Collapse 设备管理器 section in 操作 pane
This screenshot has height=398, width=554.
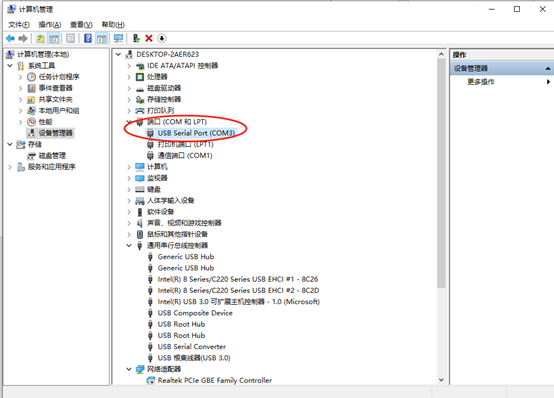(x=548, y=69)
